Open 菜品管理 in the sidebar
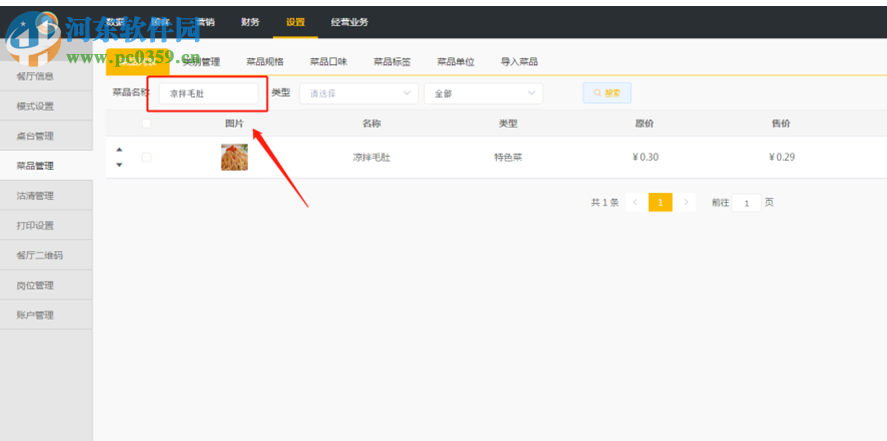Screen dimensions: 887x441 46,166
